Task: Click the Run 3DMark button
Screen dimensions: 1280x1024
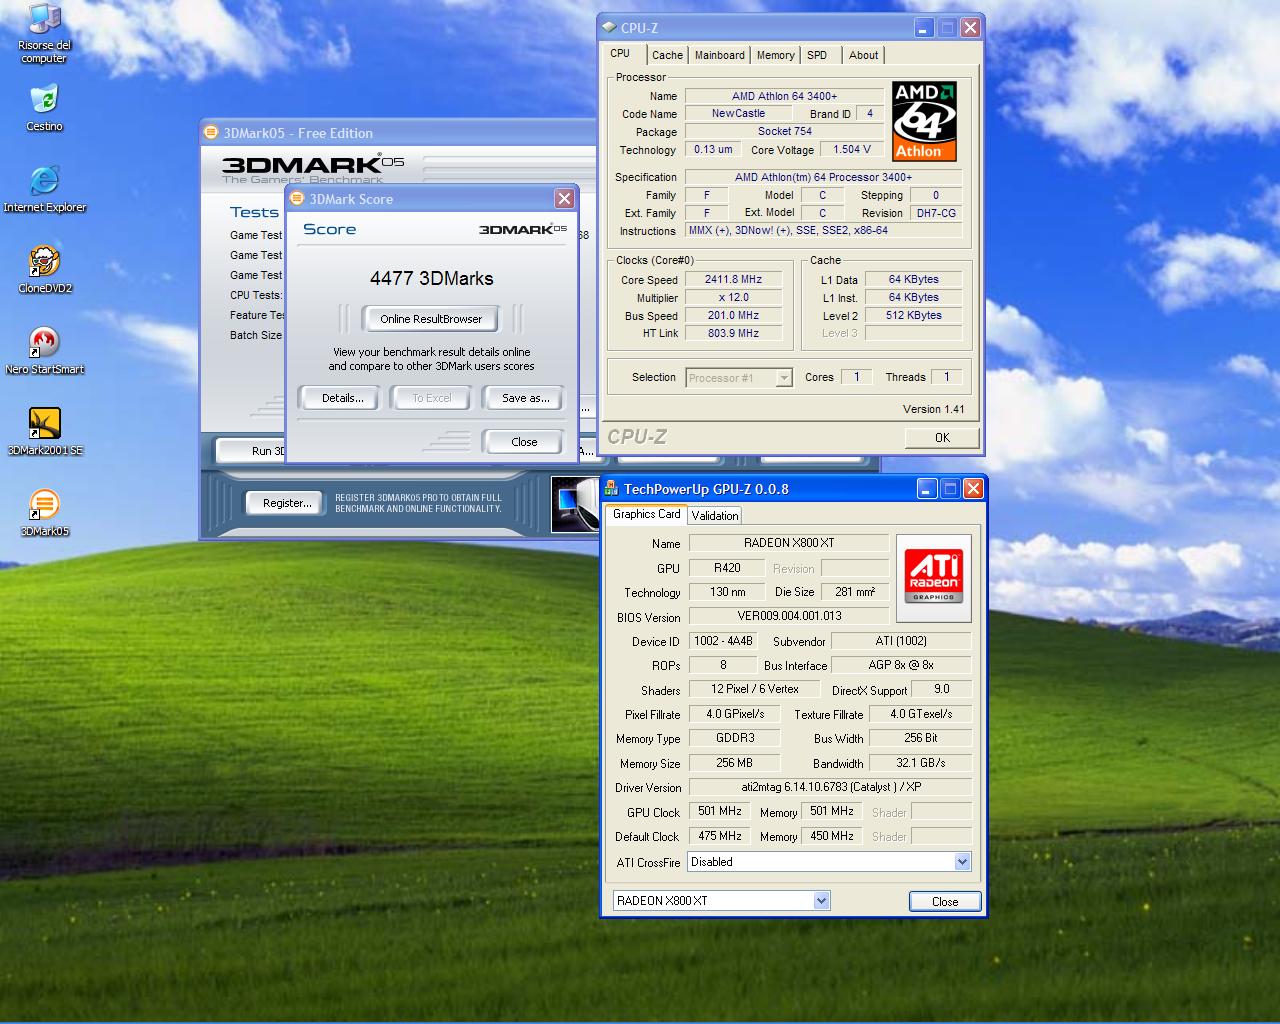Action: tap(252, 451)
